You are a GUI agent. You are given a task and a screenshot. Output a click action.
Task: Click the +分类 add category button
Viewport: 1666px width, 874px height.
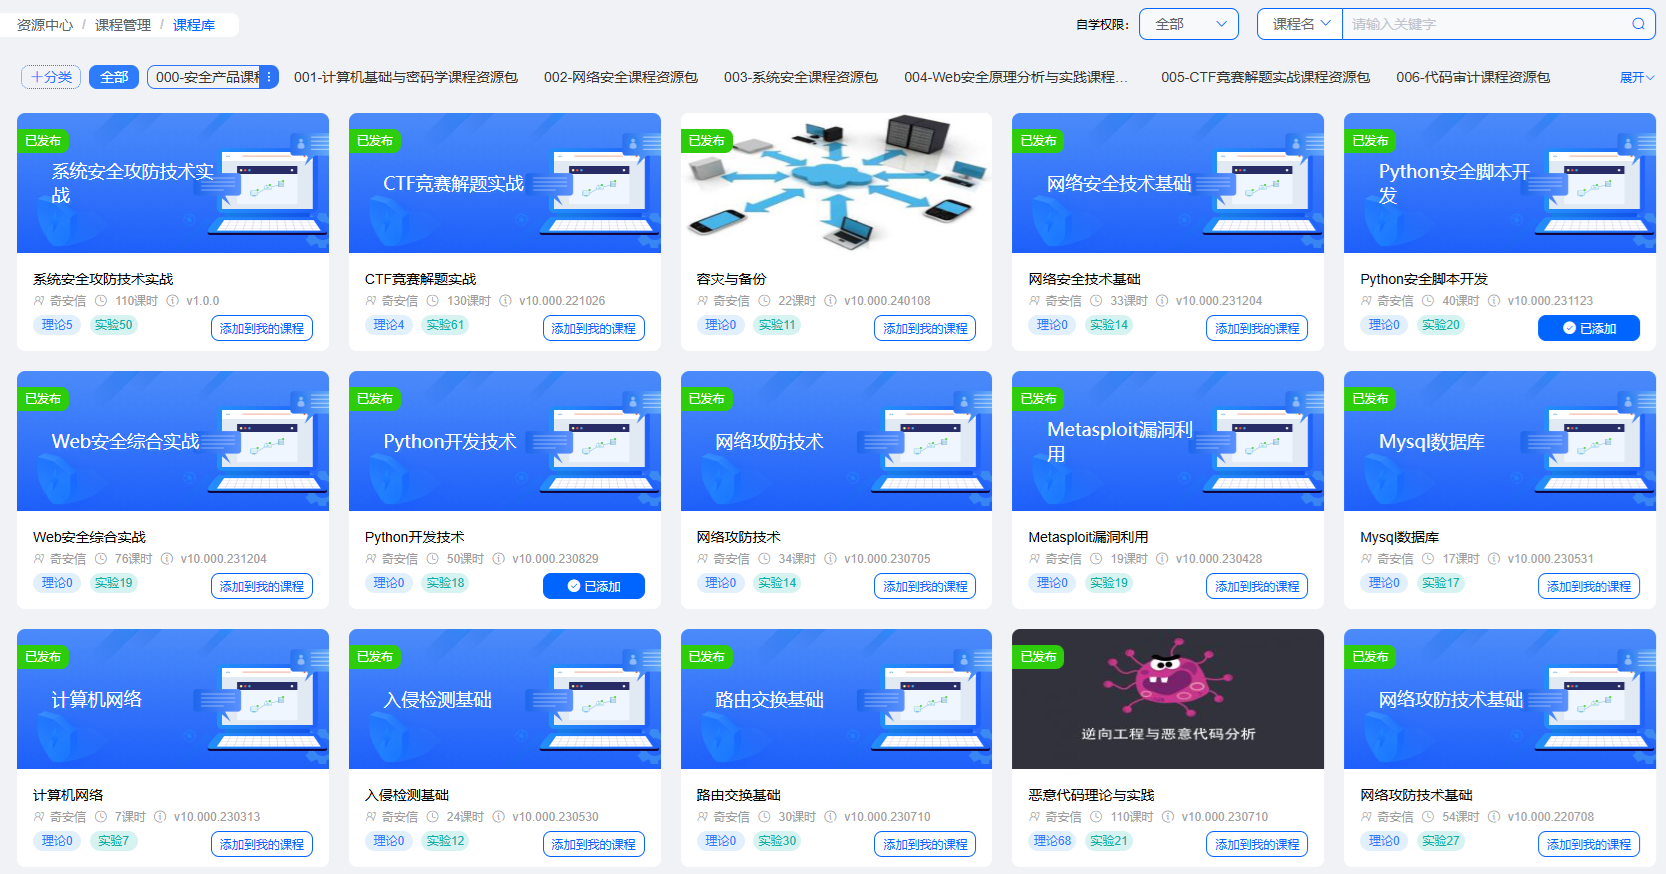click(x=51, y=77)
